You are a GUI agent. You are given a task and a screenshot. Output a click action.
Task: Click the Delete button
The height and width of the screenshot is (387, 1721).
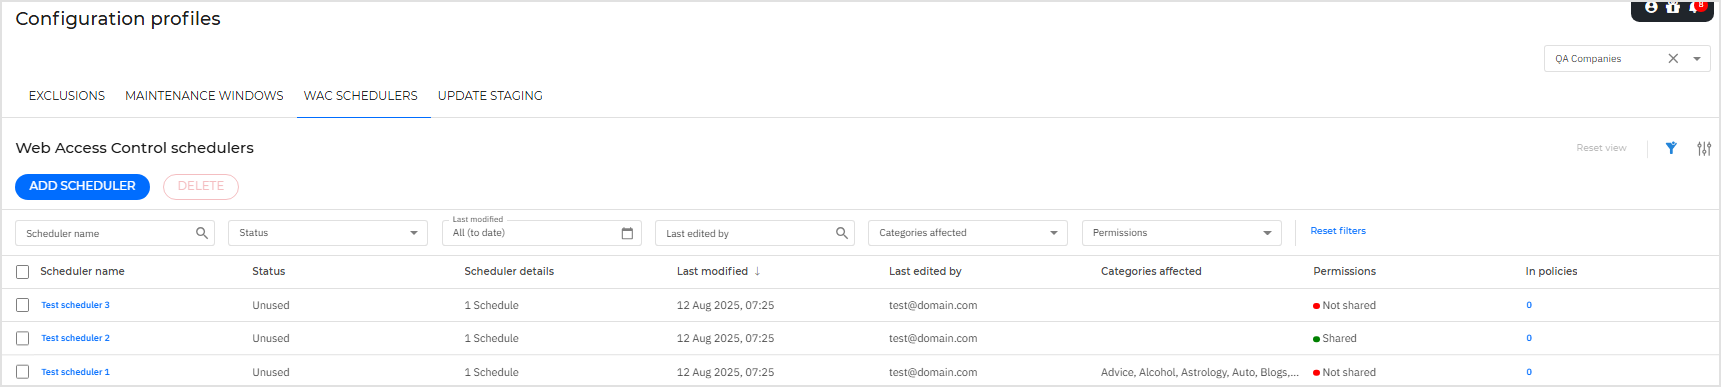pyautogui.click(x=201, y=186)
